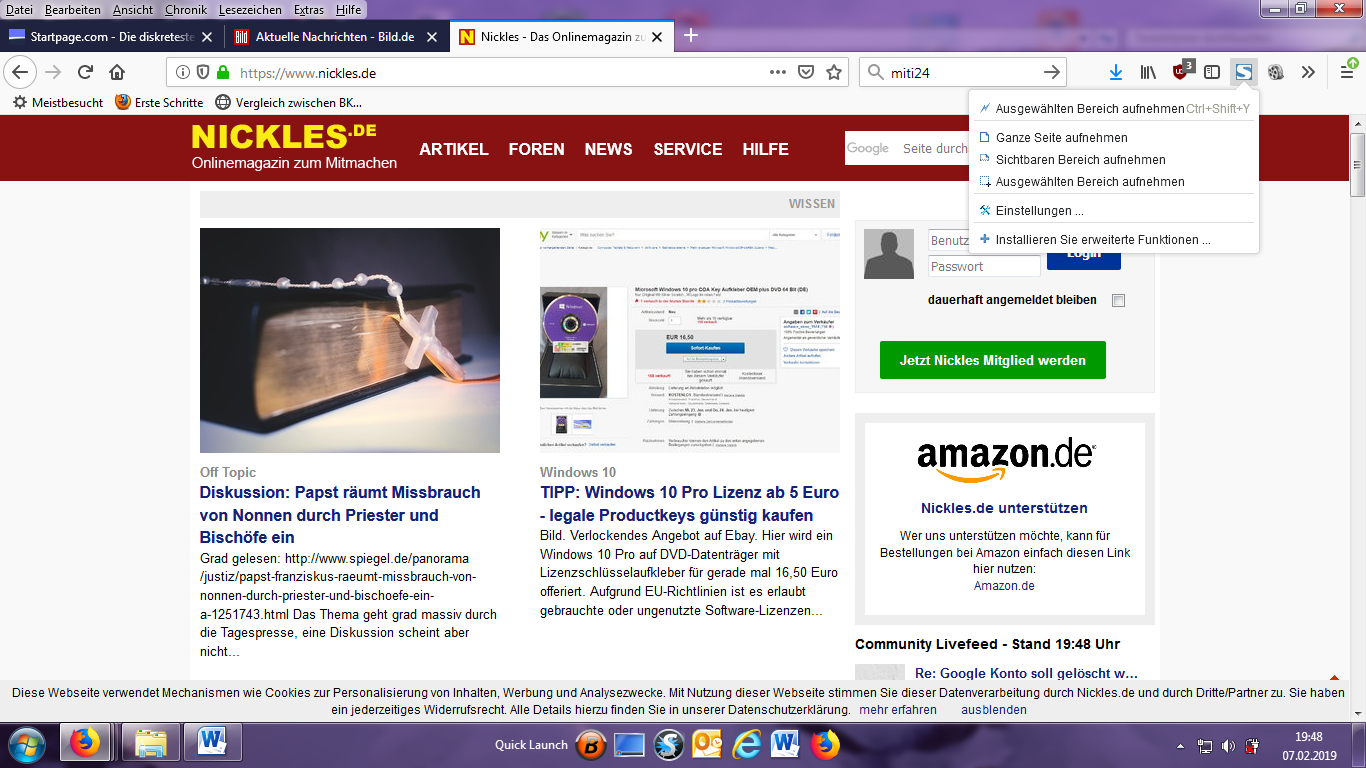Switch to the Startpage.com tab
The image size is (1366, 768).
point(111,37)
